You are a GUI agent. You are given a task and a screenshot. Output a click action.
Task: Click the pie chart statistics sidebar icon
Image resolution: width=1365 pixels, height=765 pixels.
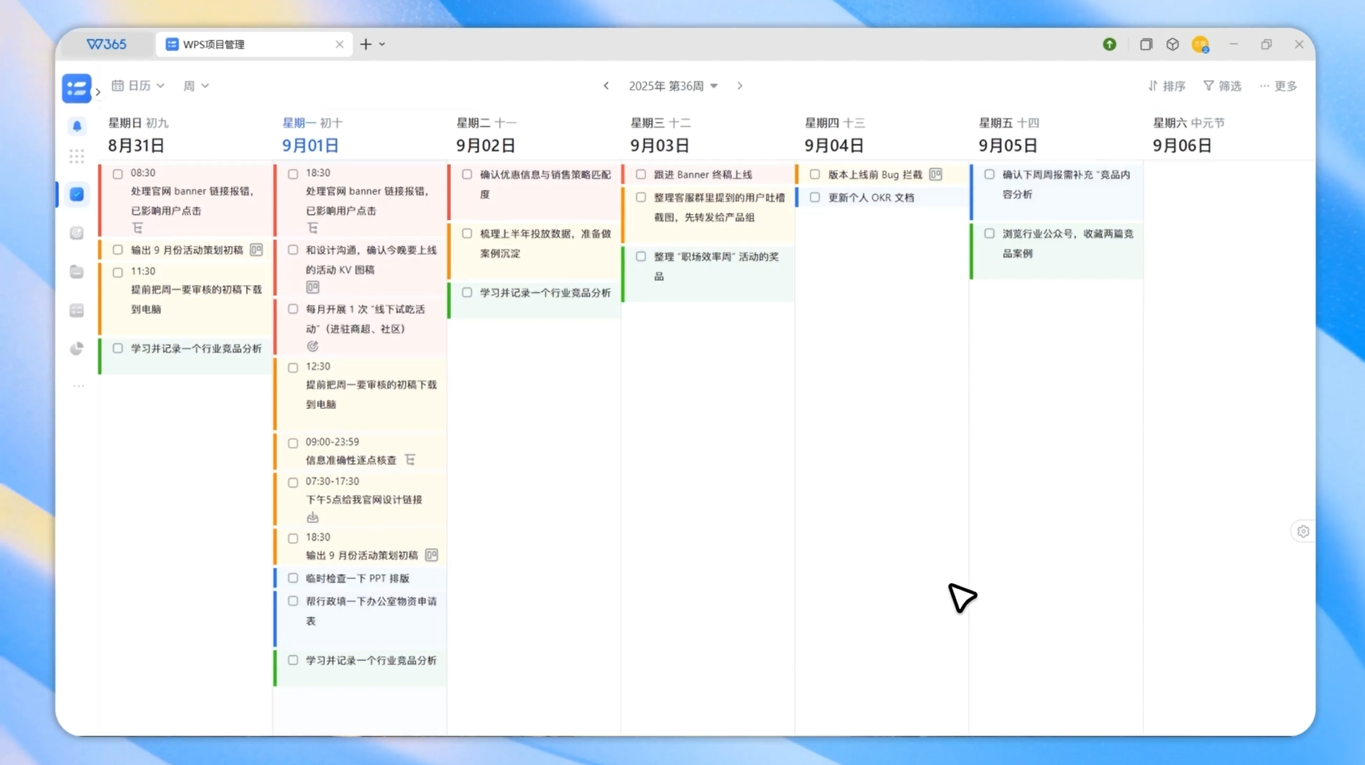pyautogui.click(x=77, y=349)
